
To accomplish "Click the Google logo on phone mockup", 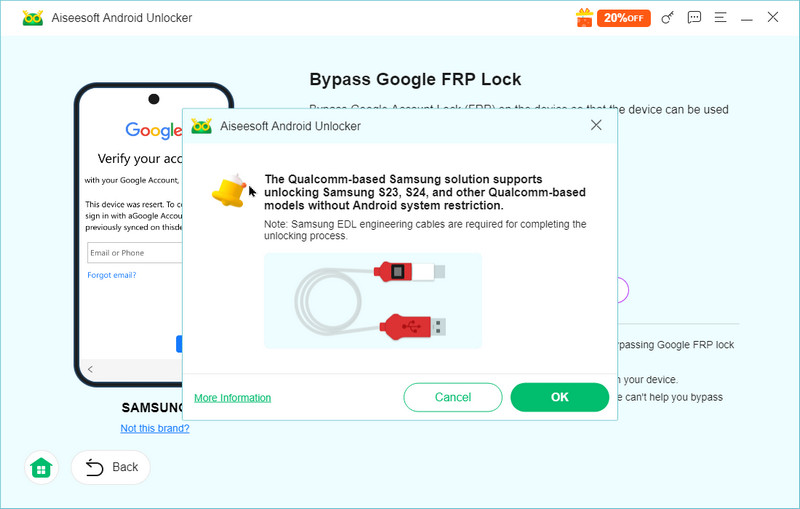I will [x=152, y=131].
